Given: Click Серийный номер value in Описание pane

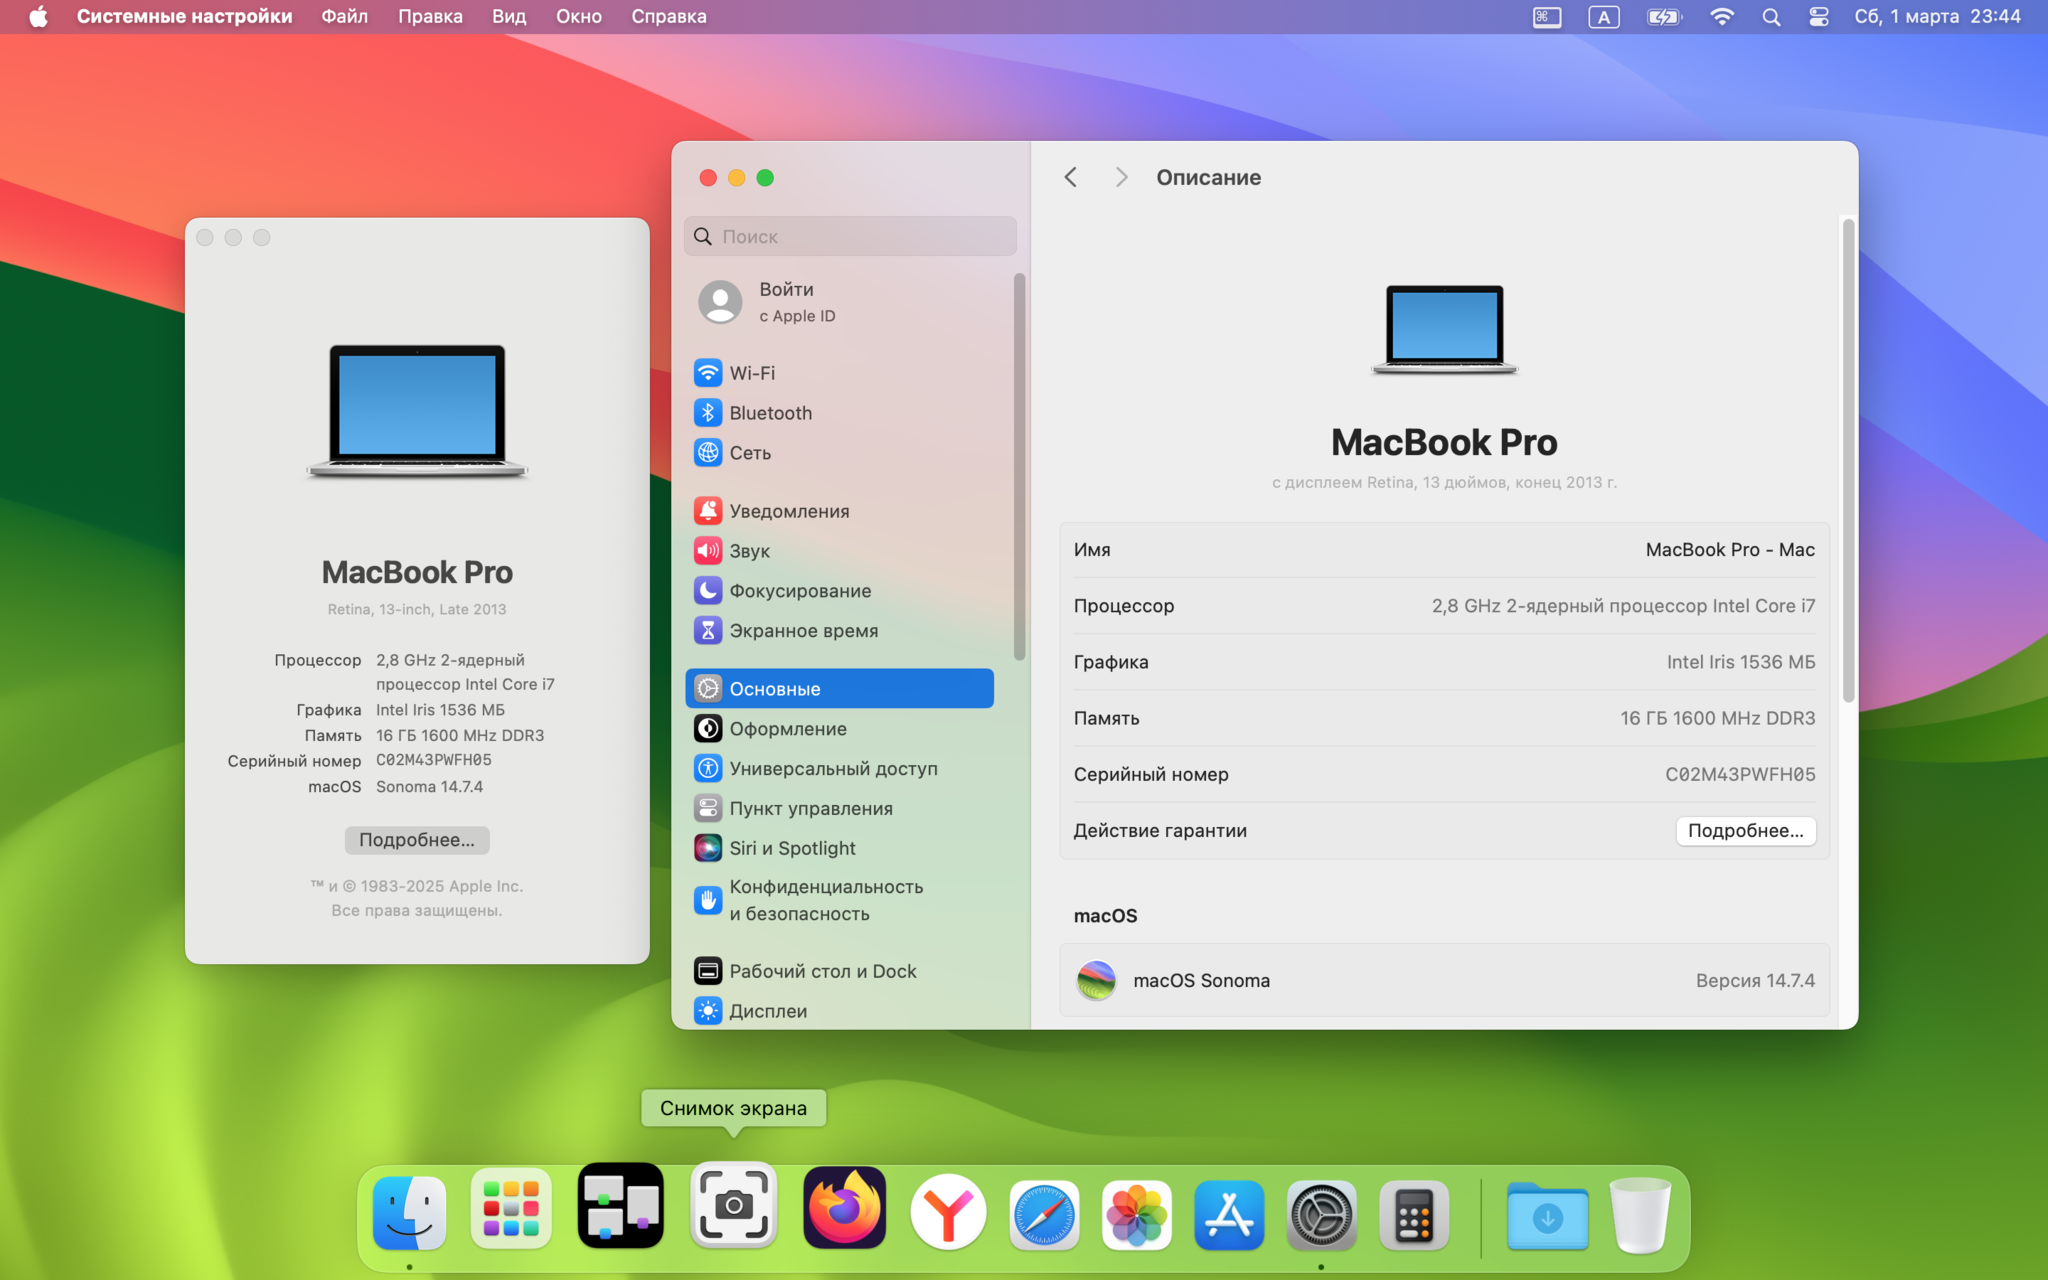Looking at the screenshot, I should tap(1740, 774).
